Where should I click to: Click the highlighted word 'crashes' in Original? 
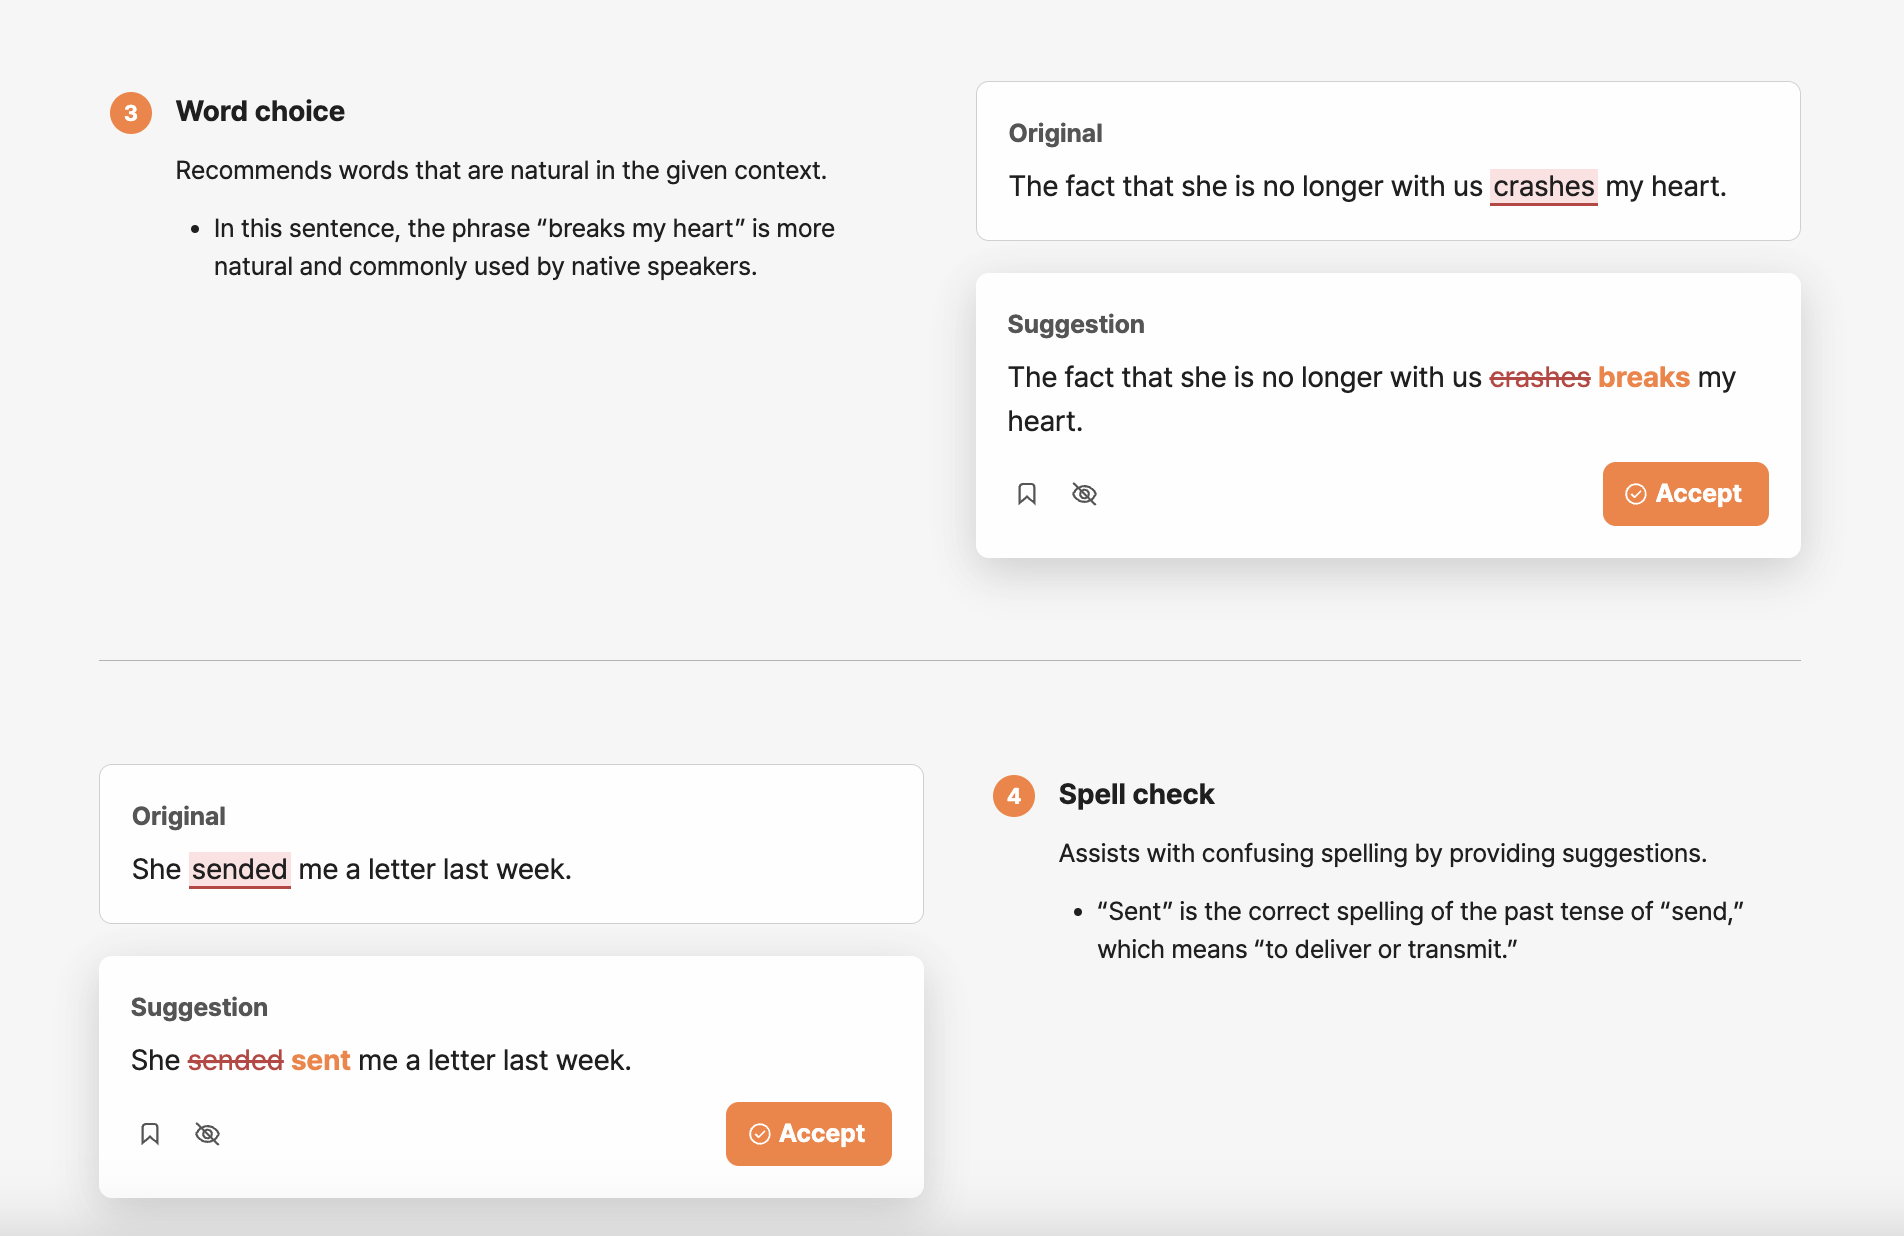[x=1543, y=187]
